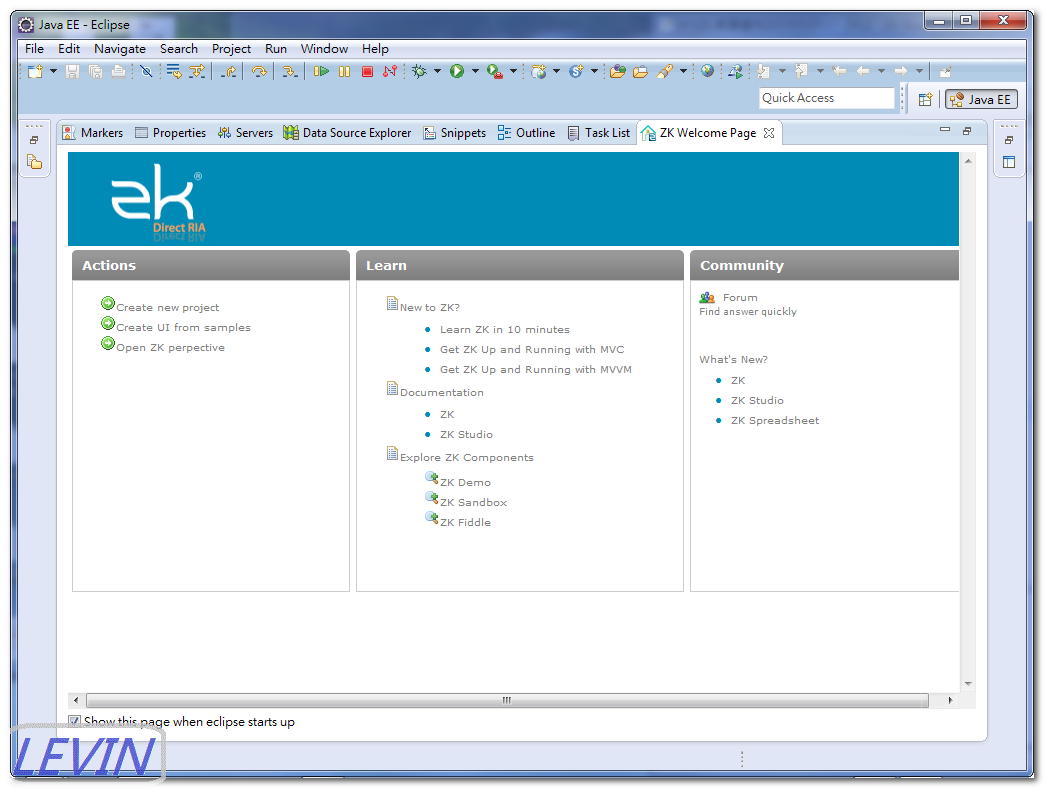Click the Open Perspective icon
The image size is (1045, 789).
(925, 99)
